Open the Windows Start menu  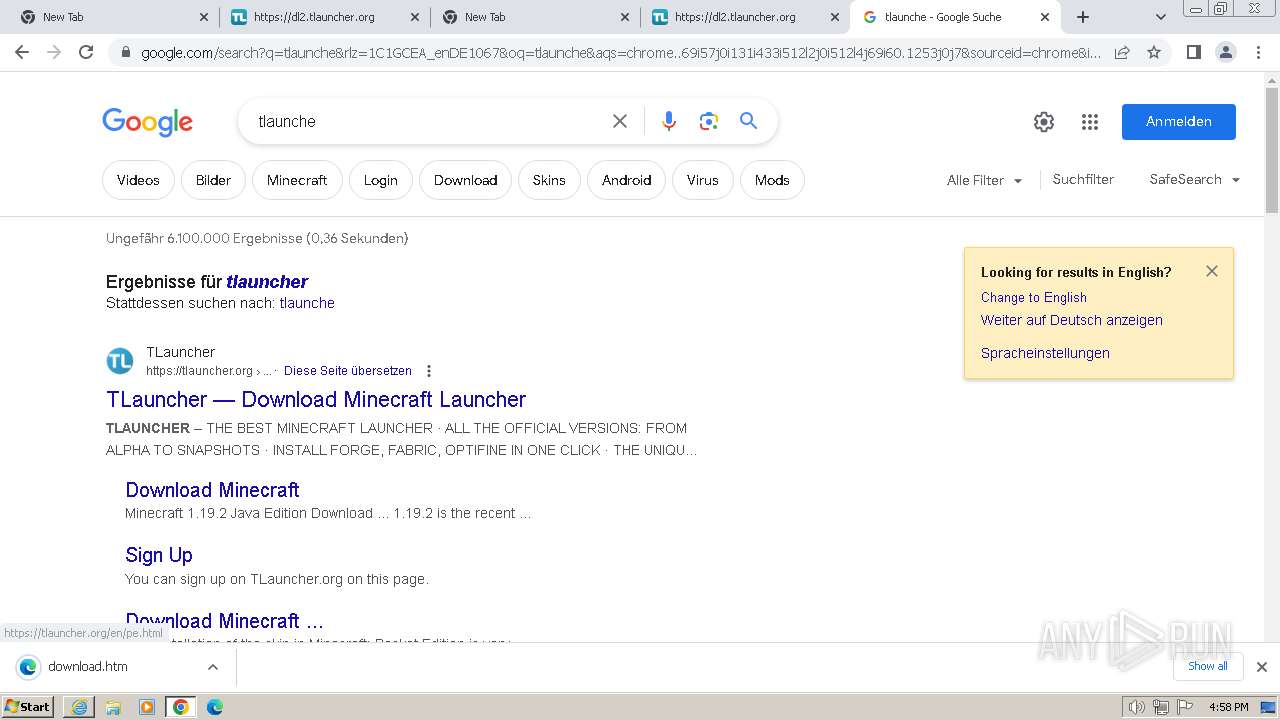point(28,706)
